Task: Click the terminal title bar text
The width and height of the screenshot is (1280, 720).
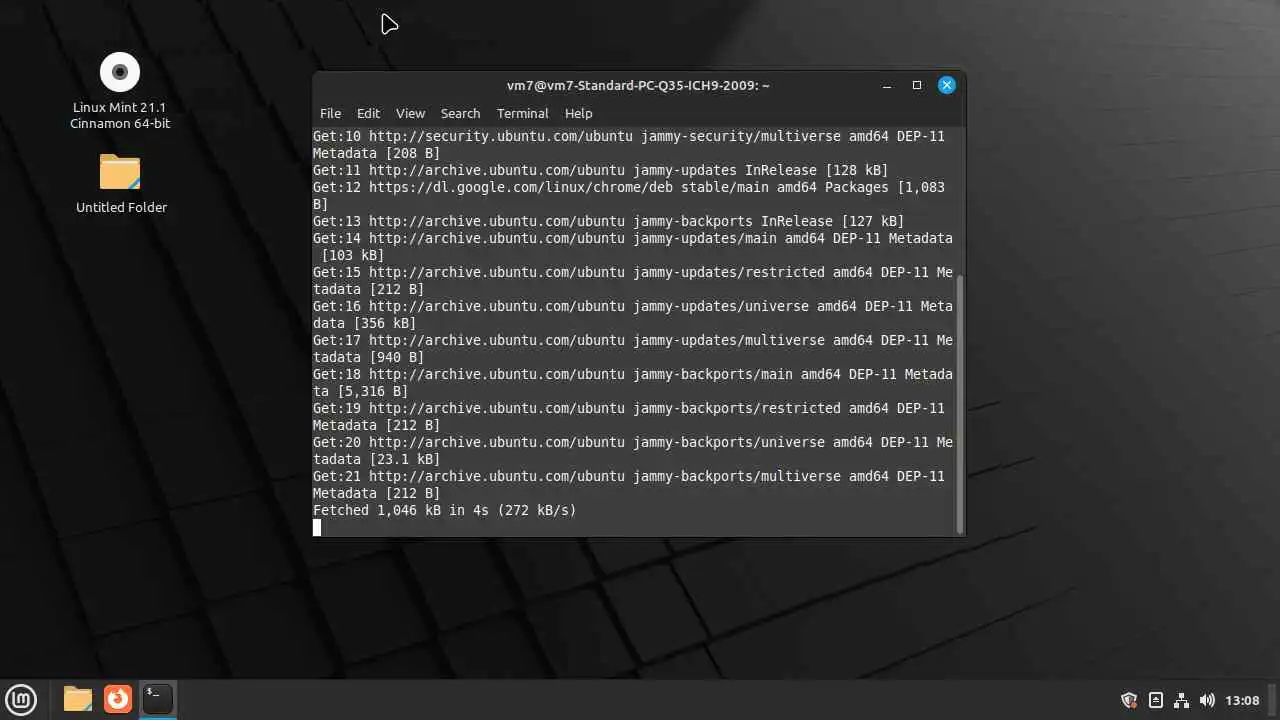Action: coord(638,85)
